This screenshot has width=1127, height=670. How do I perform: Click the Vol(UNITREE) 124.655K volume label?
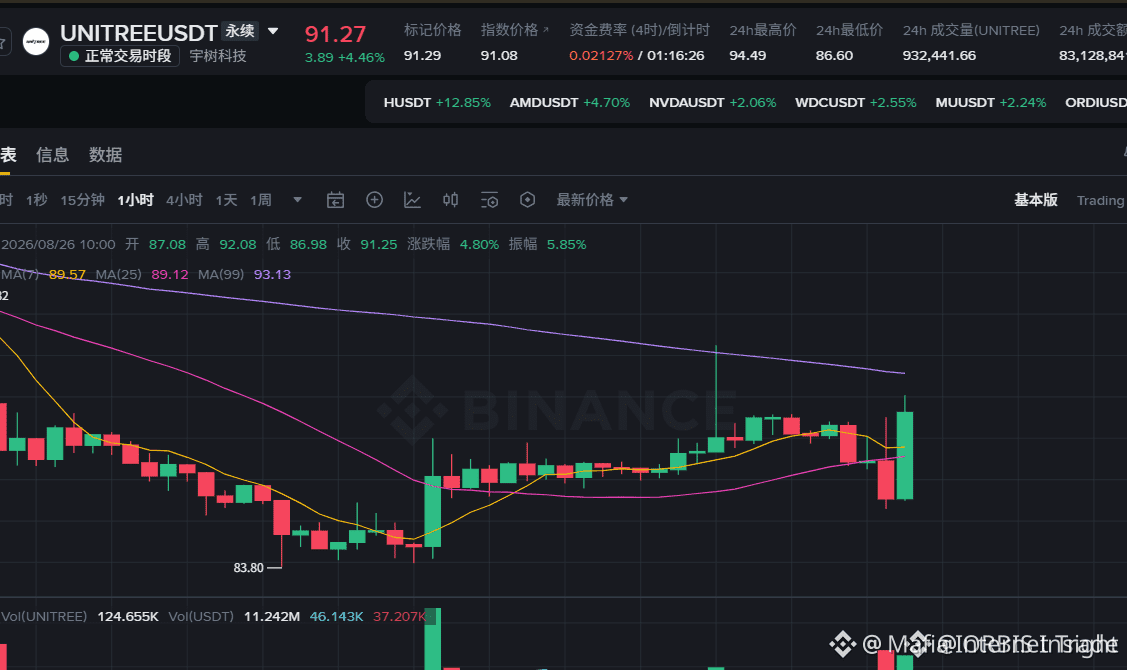coord(80,617)
